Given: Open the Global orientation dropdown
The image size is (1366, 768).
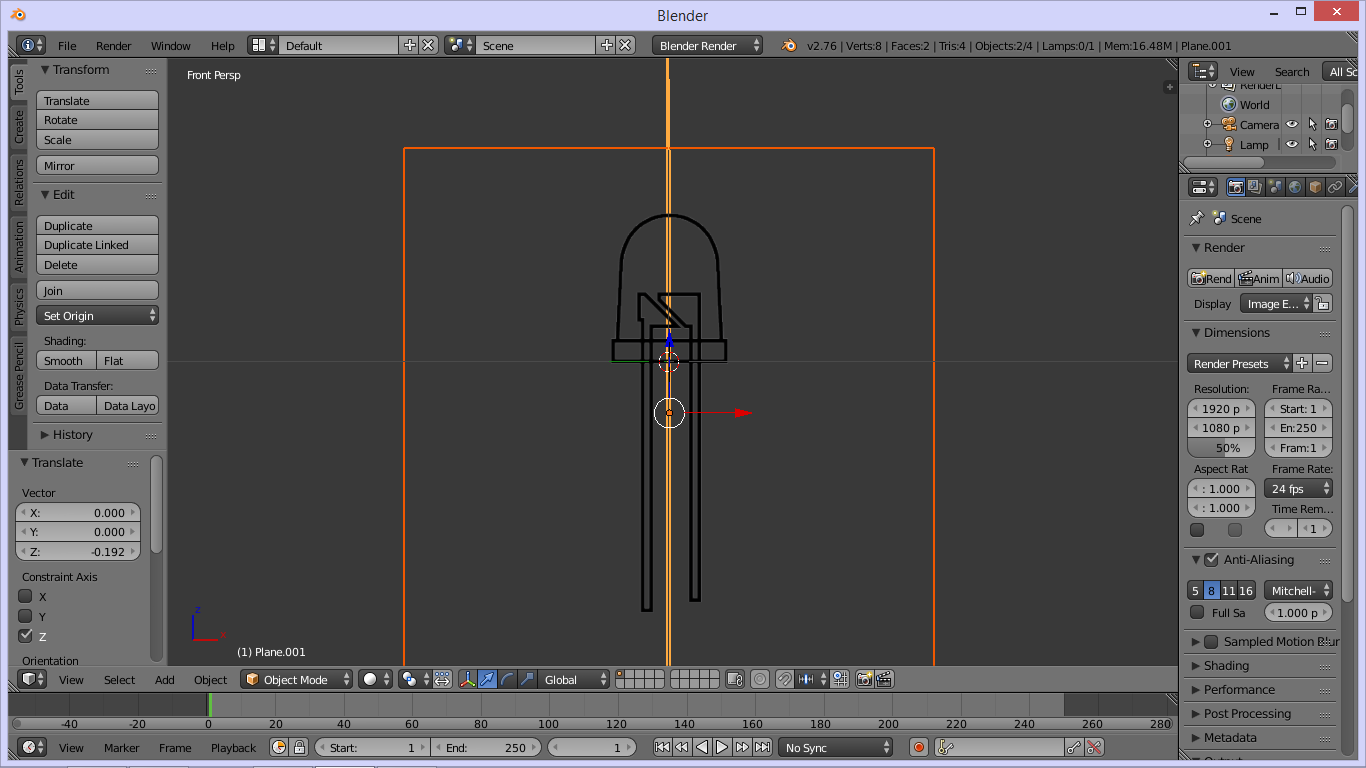Looking at the screenshot, I should [x=573, y=679].
